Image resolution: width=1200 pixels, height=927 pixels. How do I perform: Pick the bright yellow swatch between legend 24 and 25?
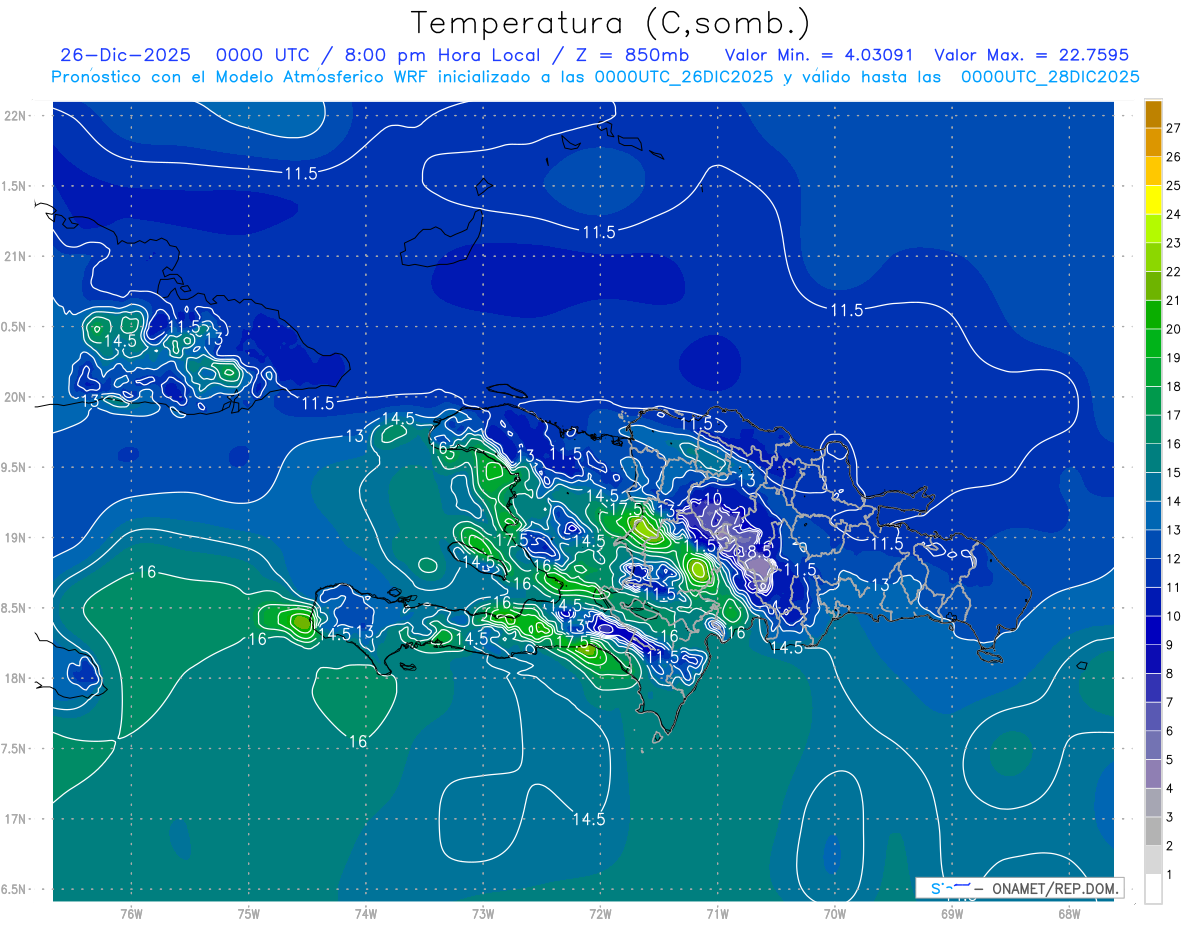pos(1153,200)
